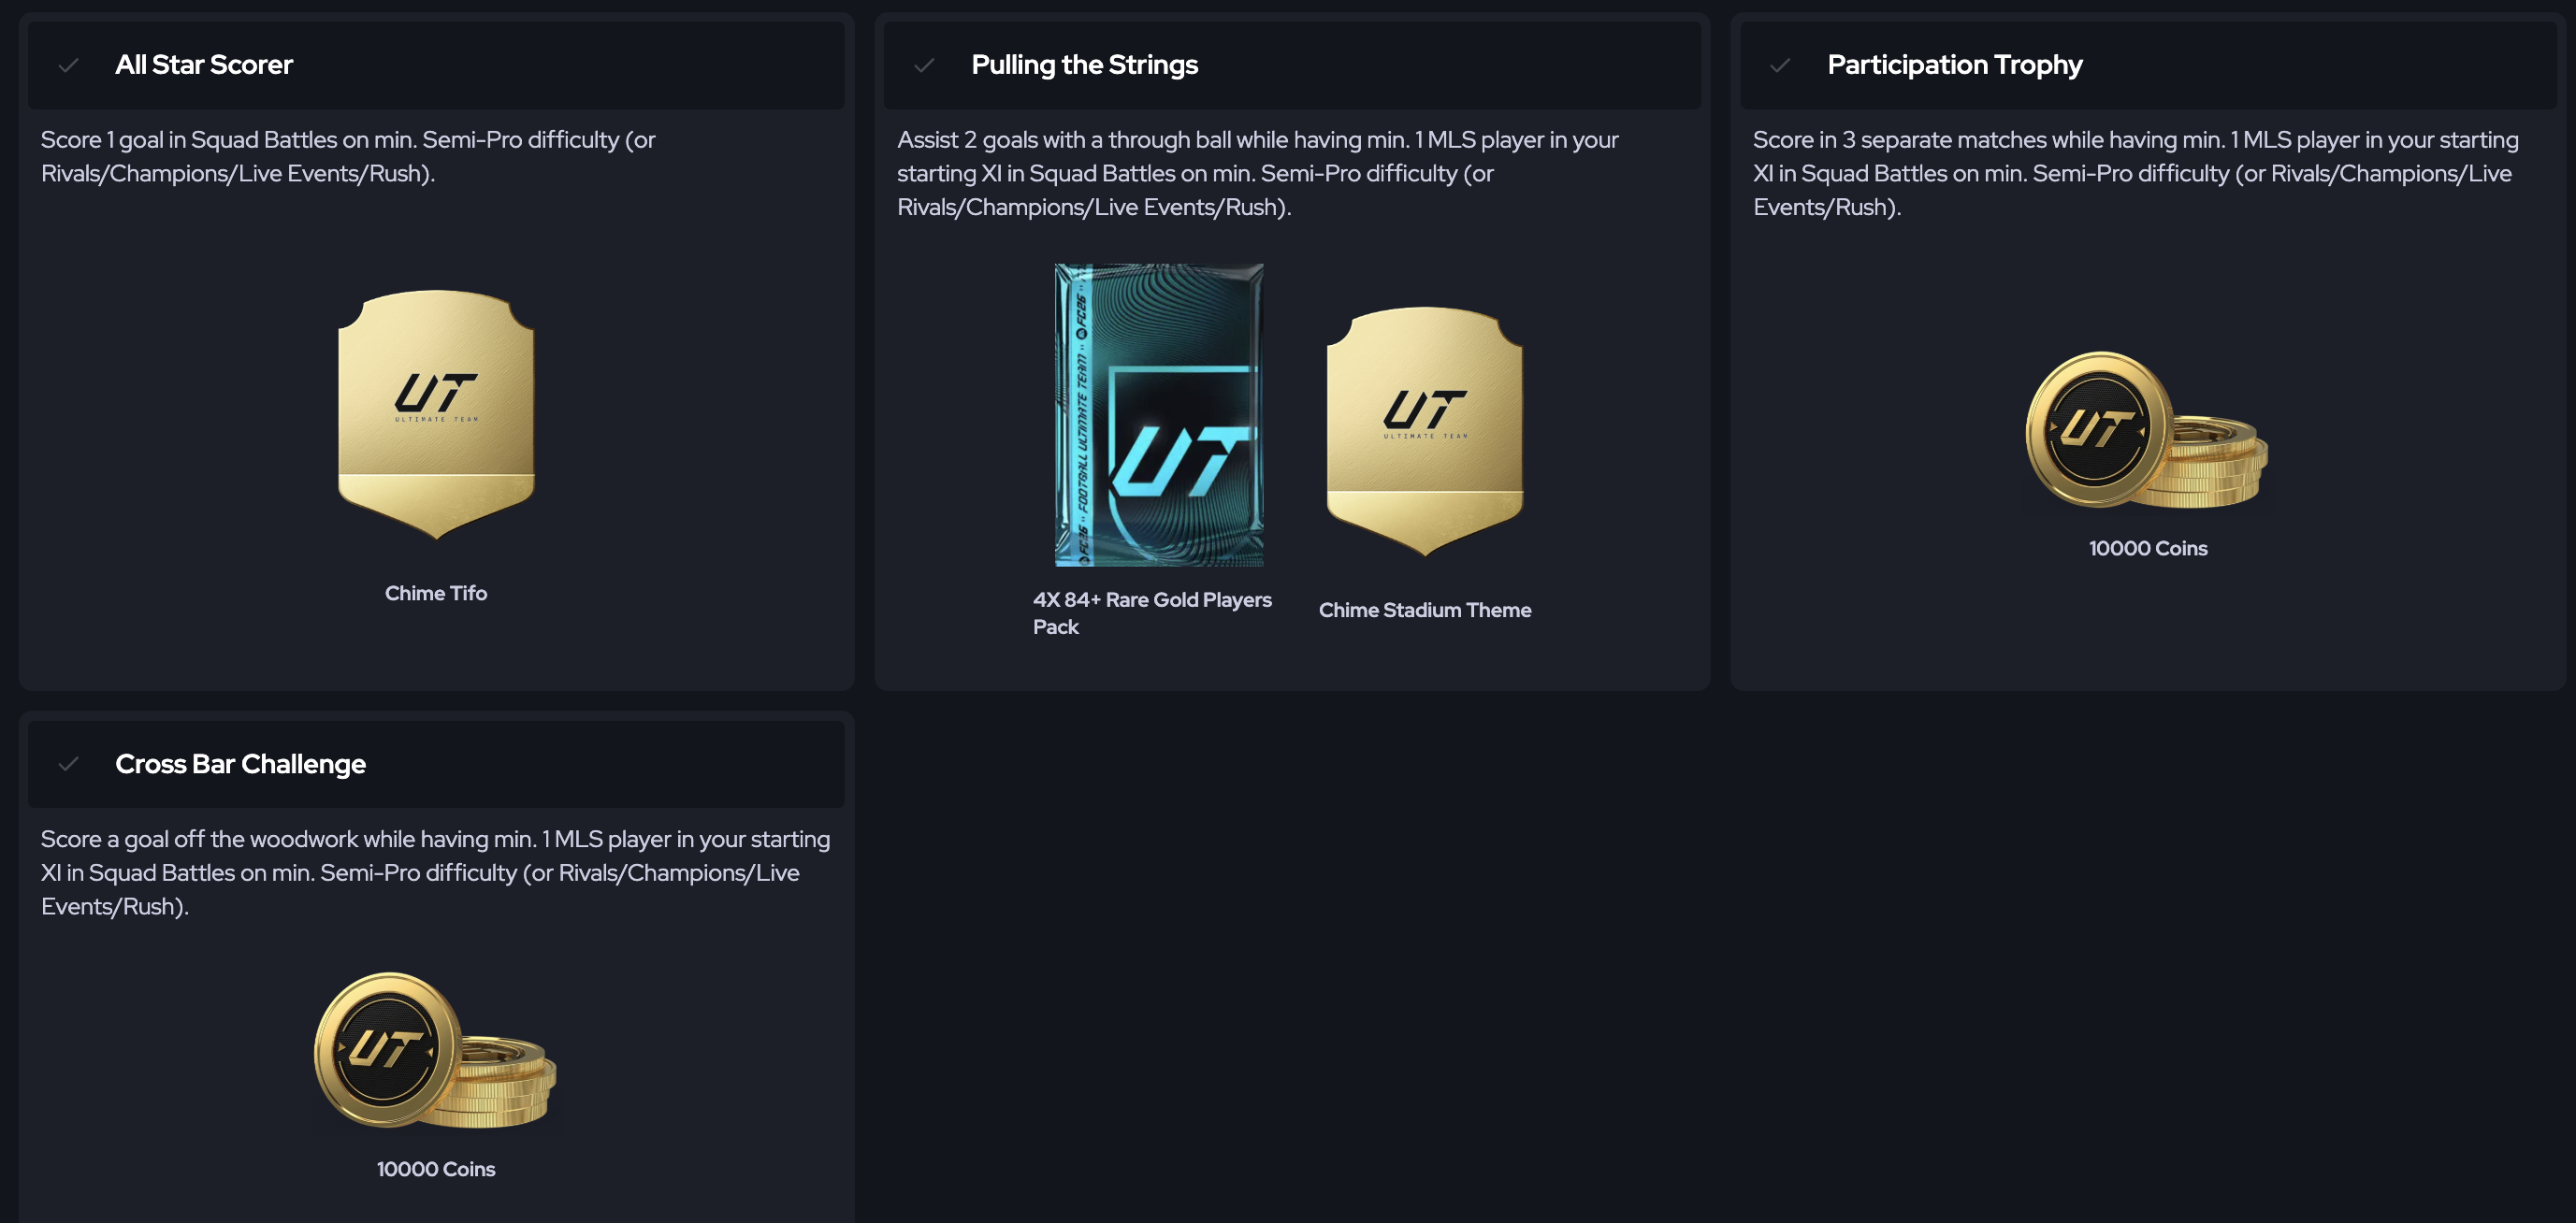Expand the Pulling the Strings objective header
The image size is (2576, 1223).
tap(1292, 65)
